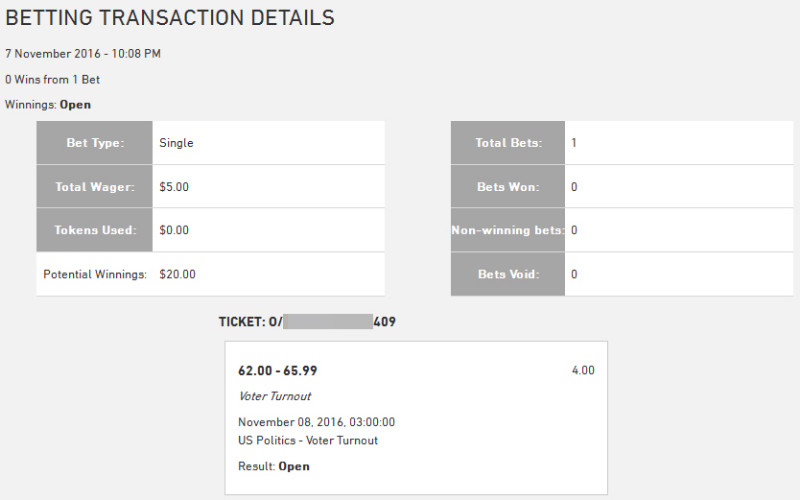The height and width of the screenshot is (500, 800).
Task: Click the 7 November 2016 timestamp
Action: point(83,54)
